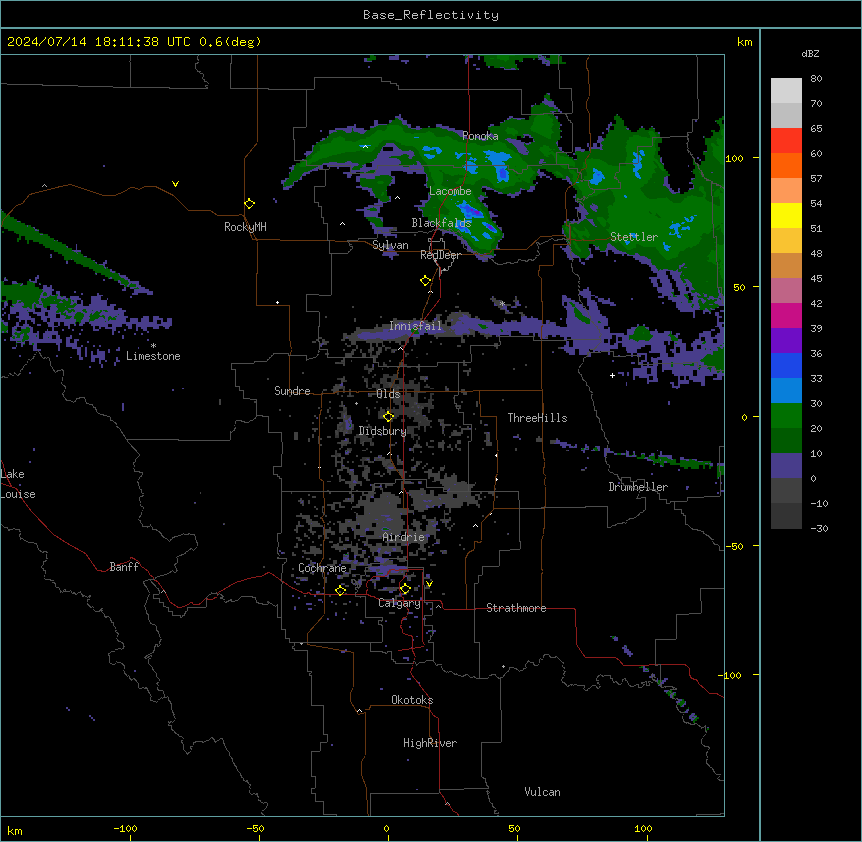Click the legend value 65
This screenshot has height=842, width=862.
tap(816, 129)
